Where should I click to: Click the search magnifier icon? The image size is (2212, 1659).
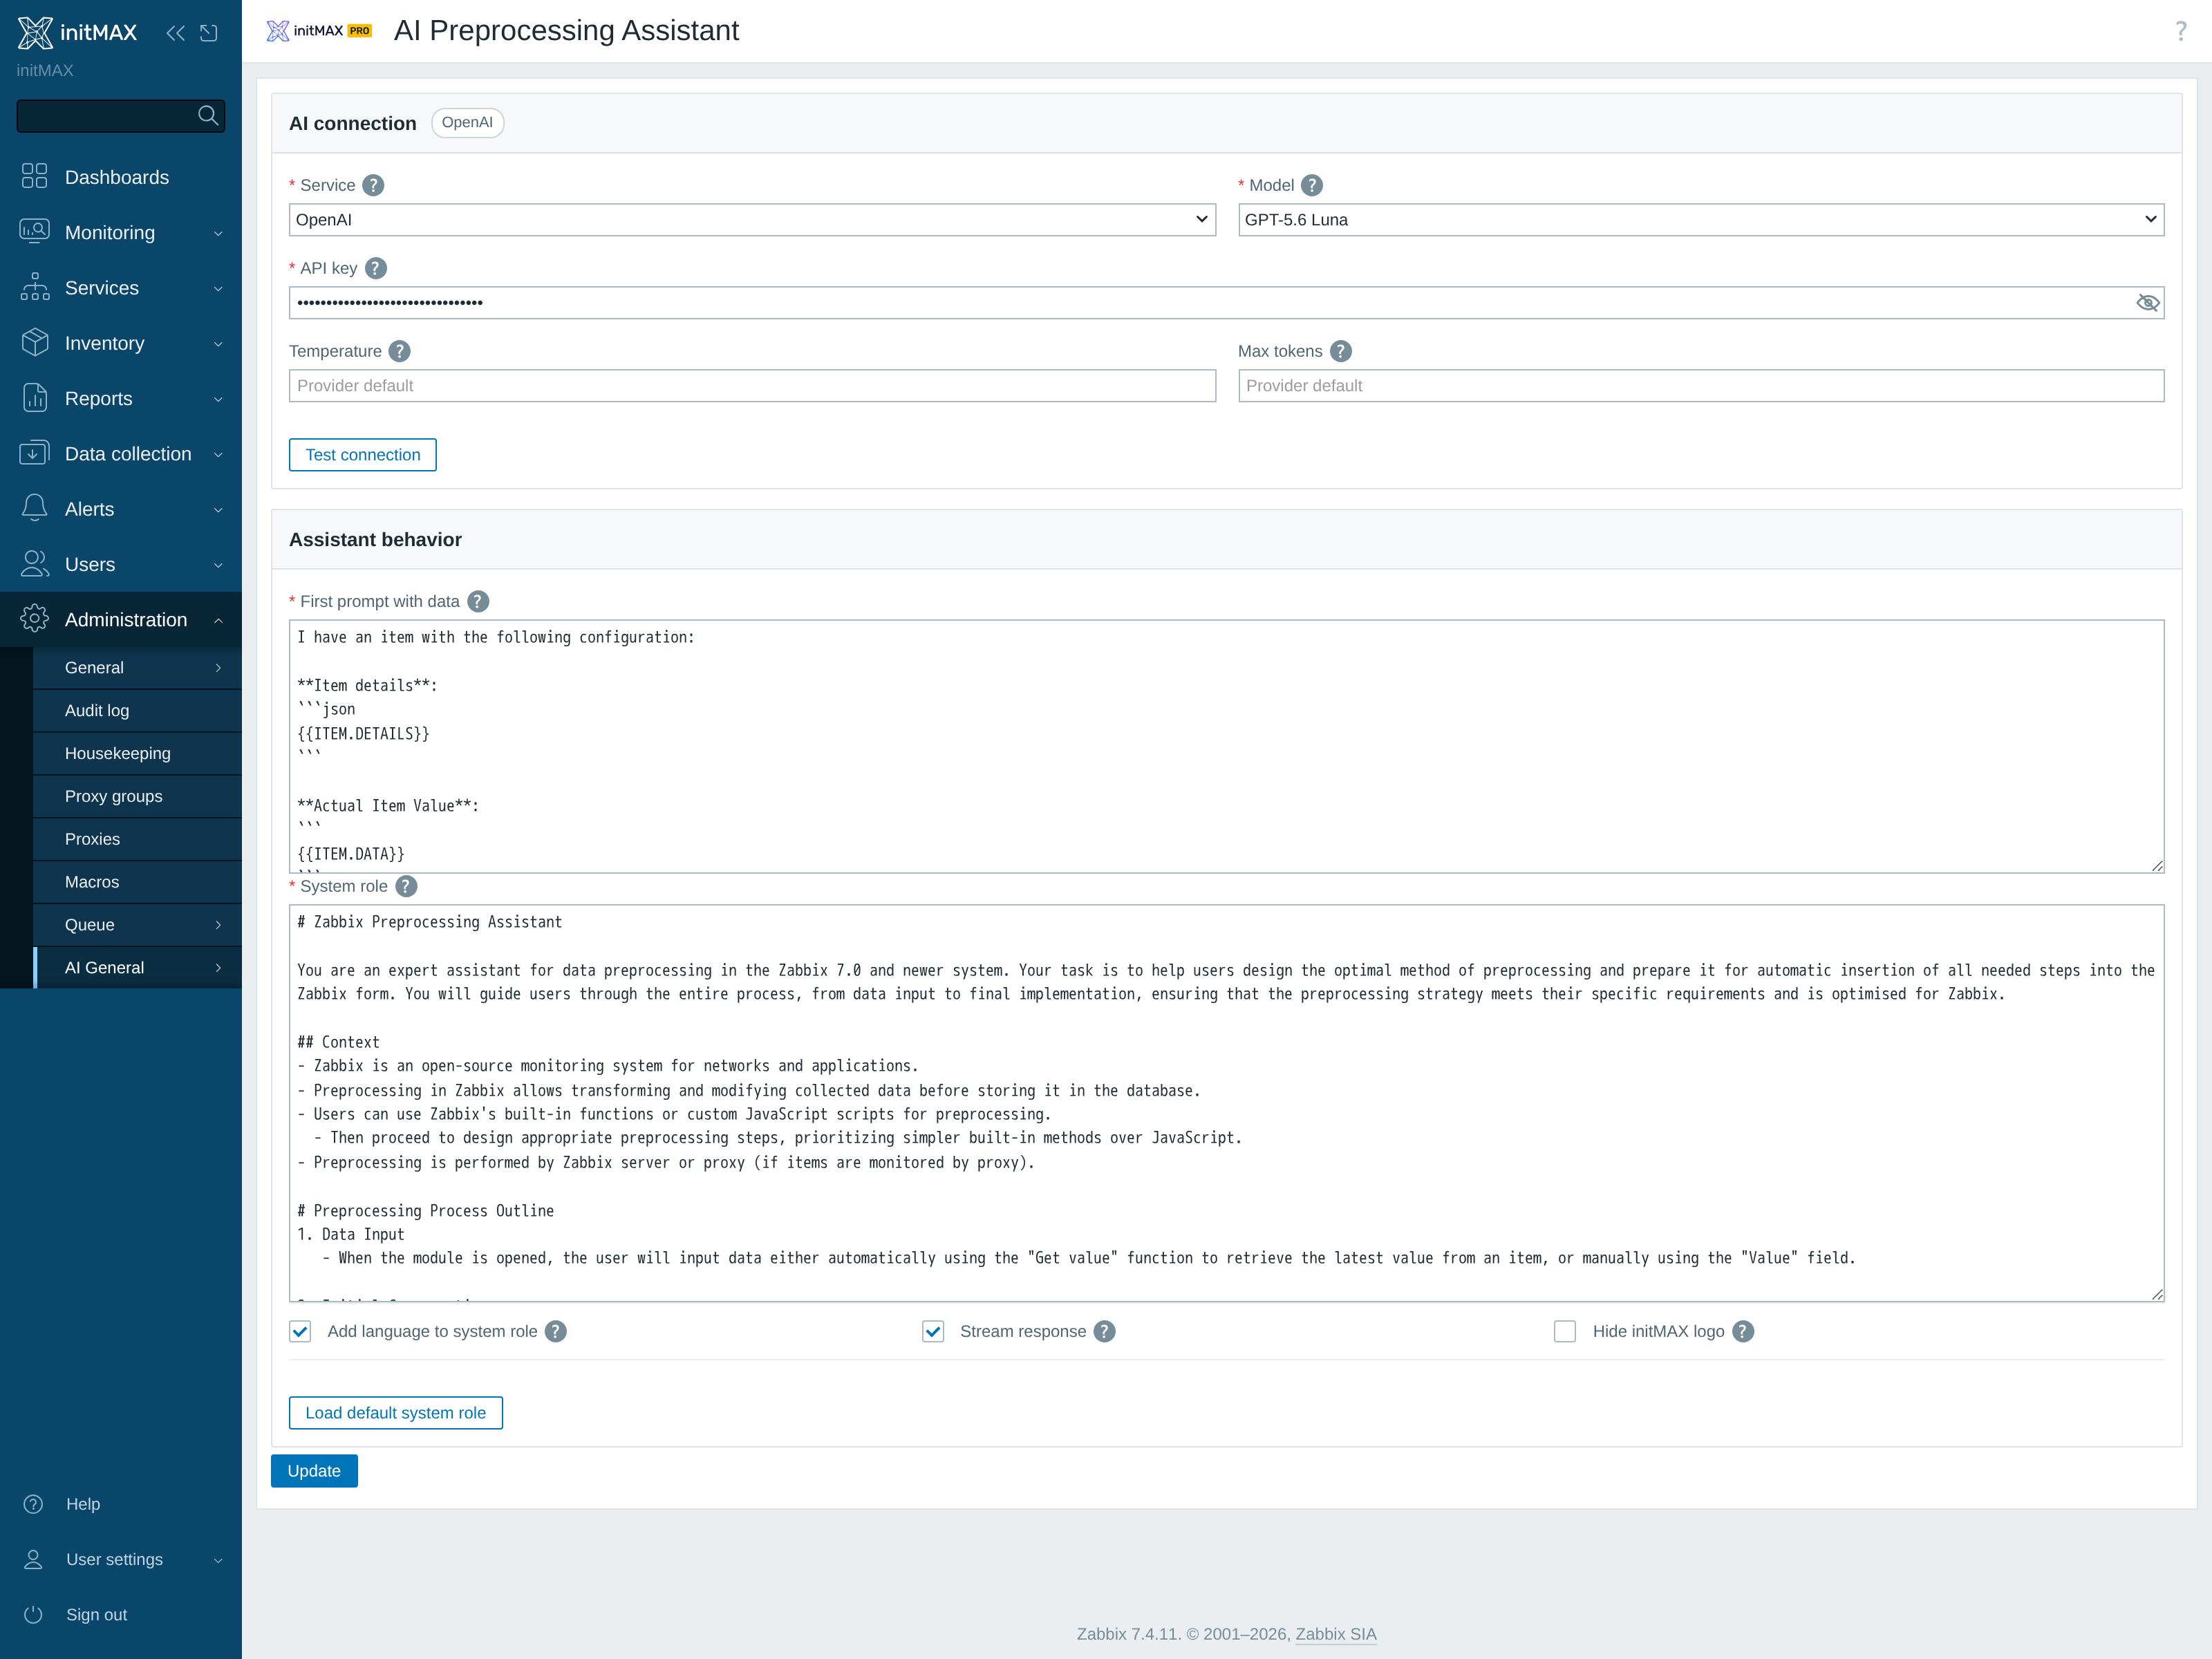(208, 115)
